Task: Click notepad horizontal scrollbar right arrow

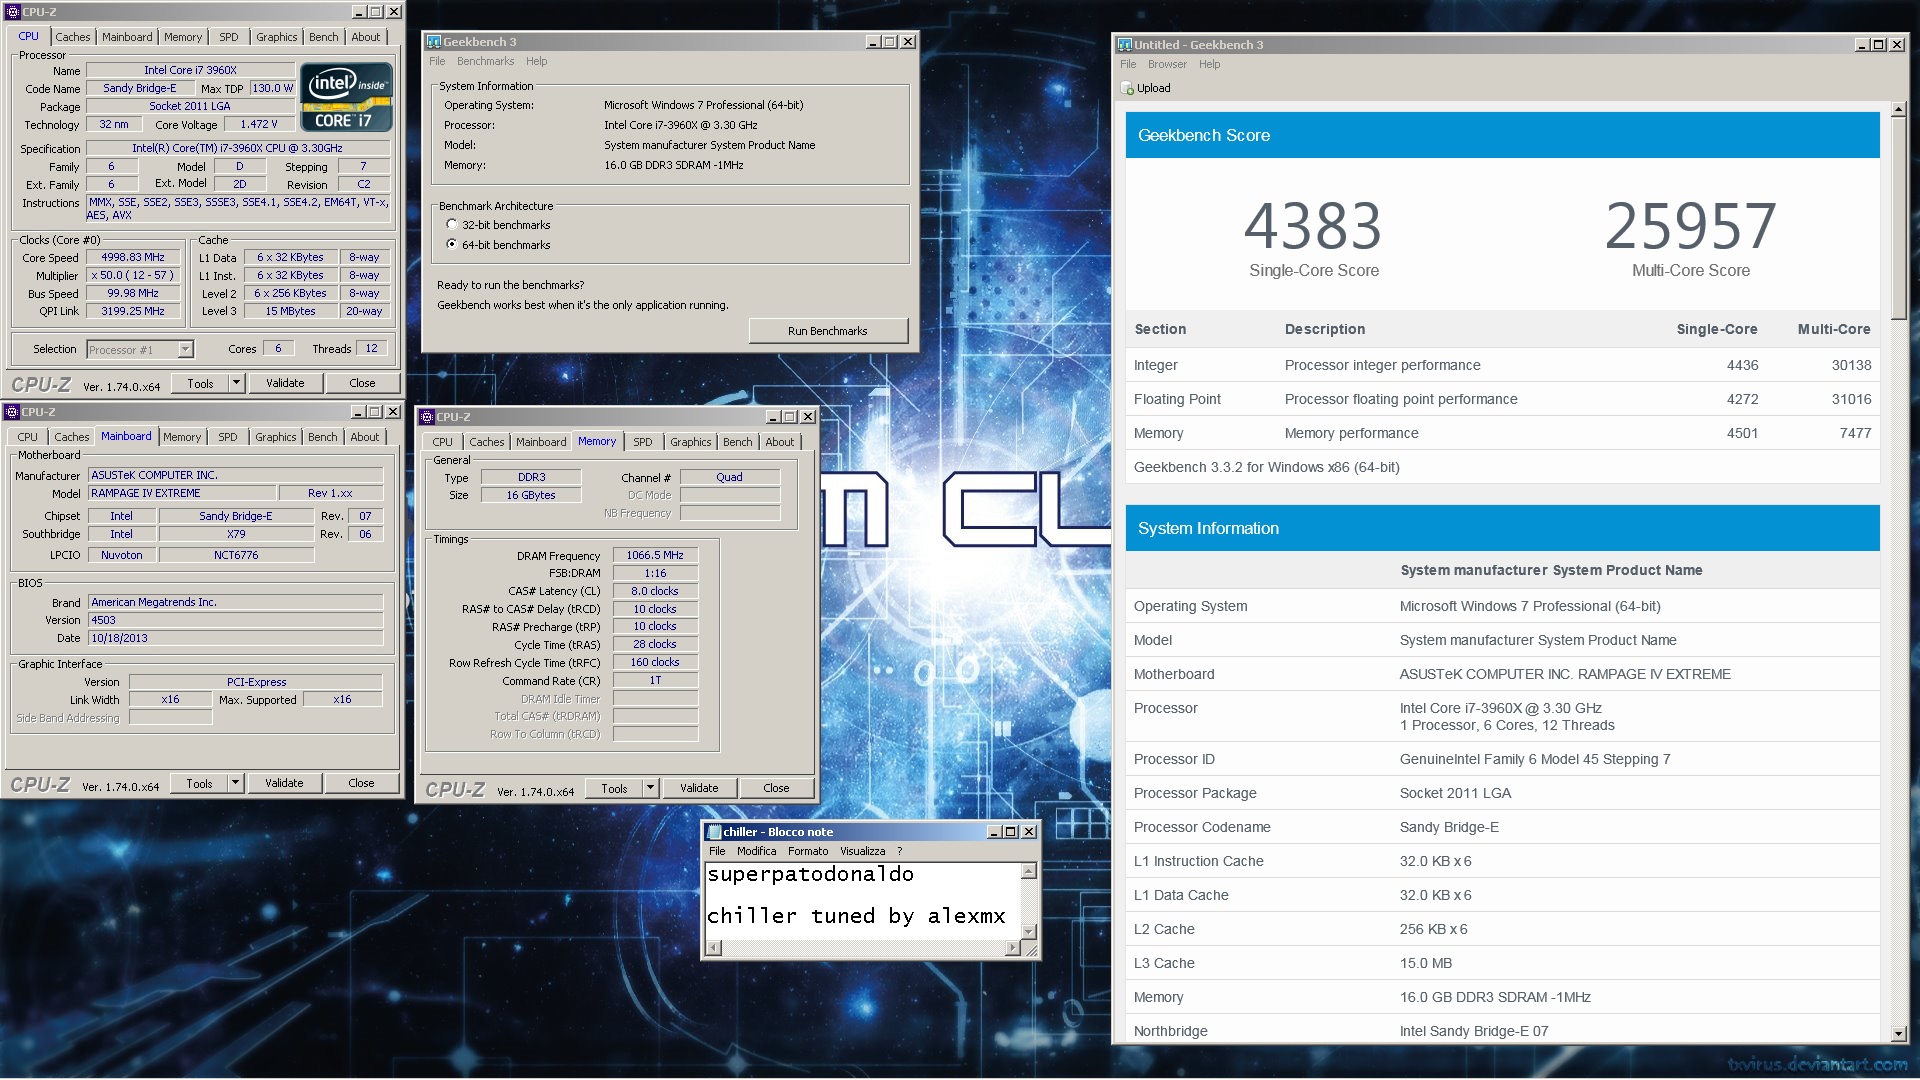Action: click(1013, 947)
